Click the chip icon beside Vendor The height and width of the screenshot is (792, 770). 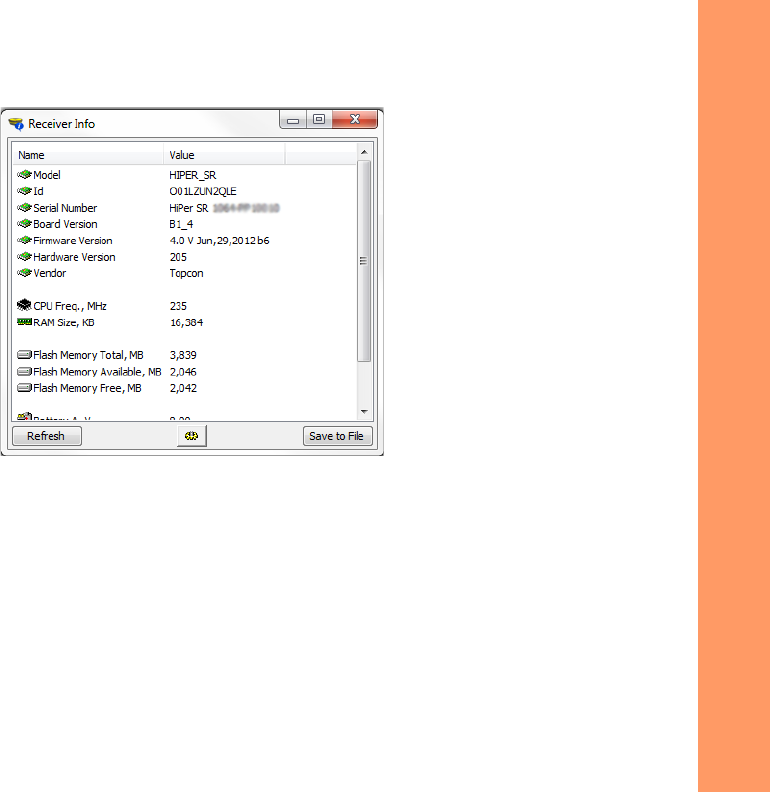tap(24, 273)
